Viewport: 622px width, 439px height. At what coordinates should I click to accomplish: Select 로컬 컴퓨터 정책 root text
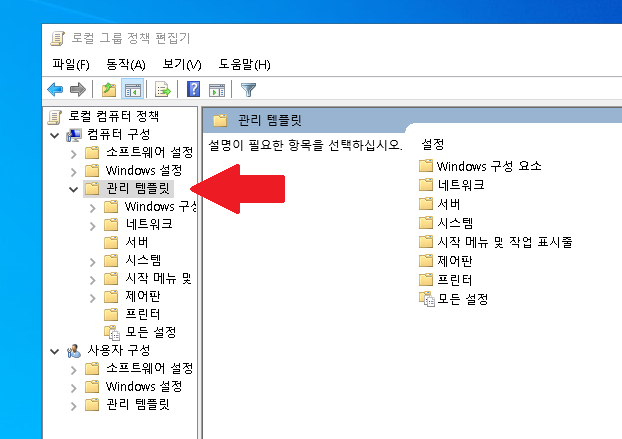point(113,116)
